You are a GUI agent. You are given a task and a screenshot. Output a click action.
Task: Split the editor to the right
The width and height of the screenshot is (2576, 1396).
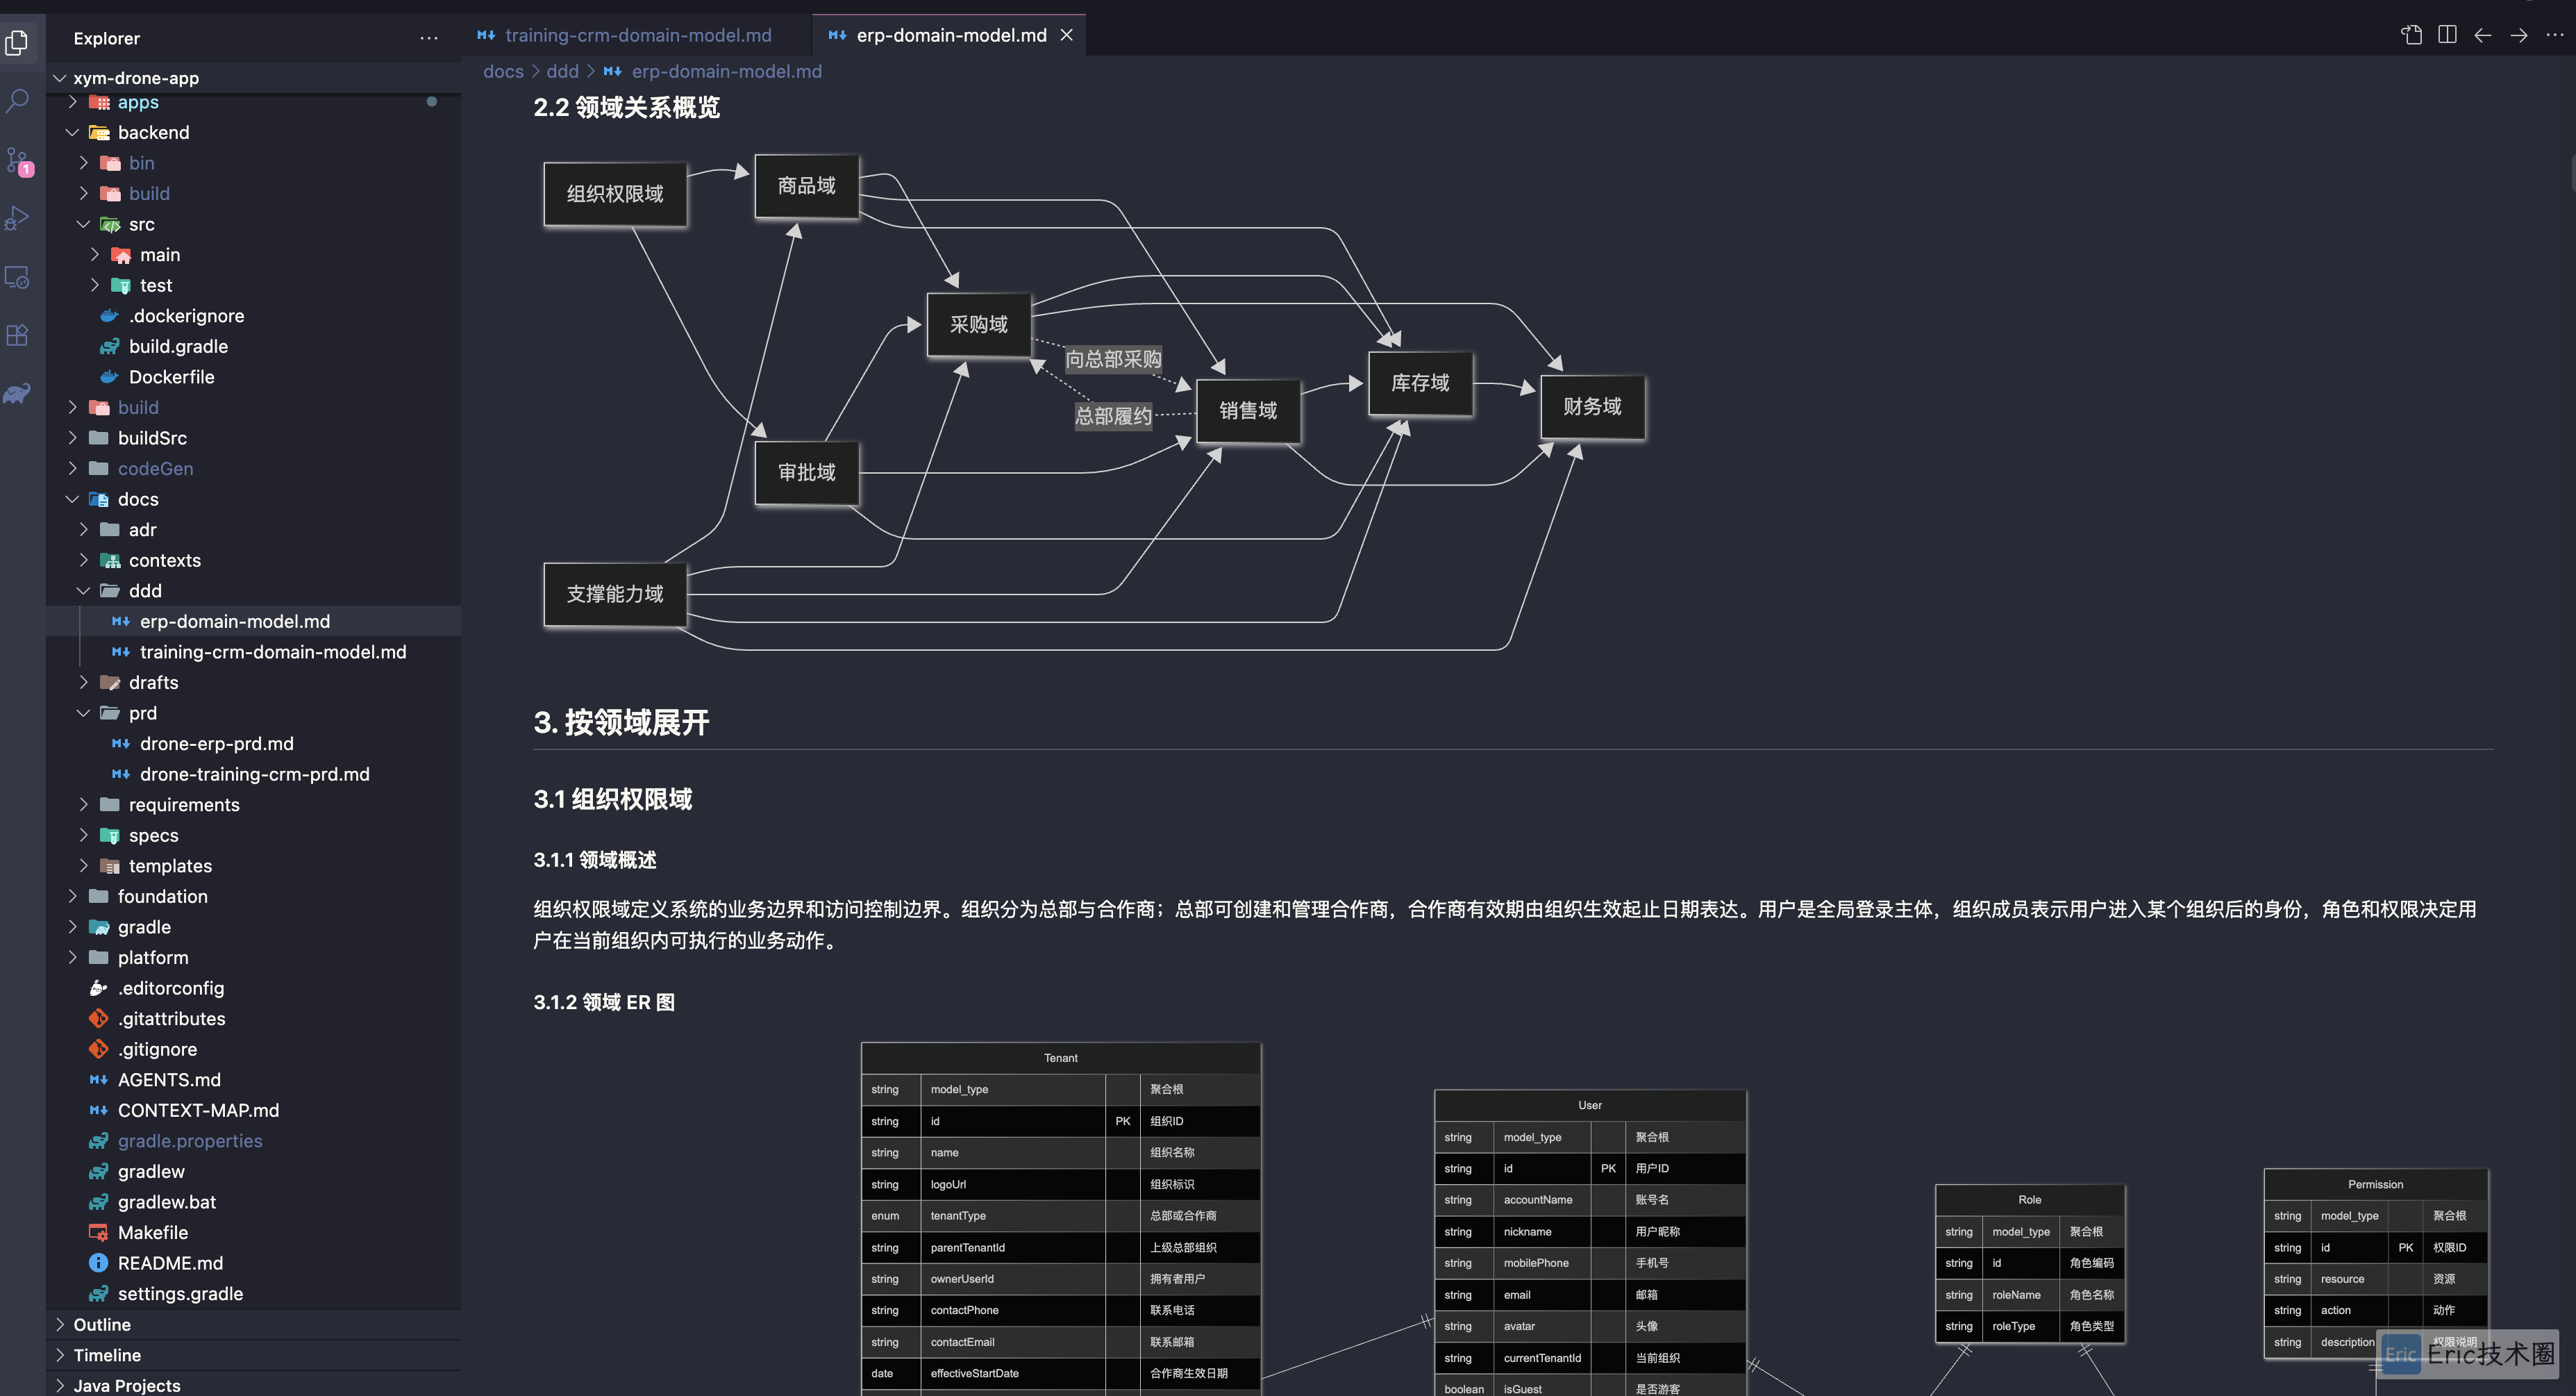pyautogui.click(x=2447, y=35)
